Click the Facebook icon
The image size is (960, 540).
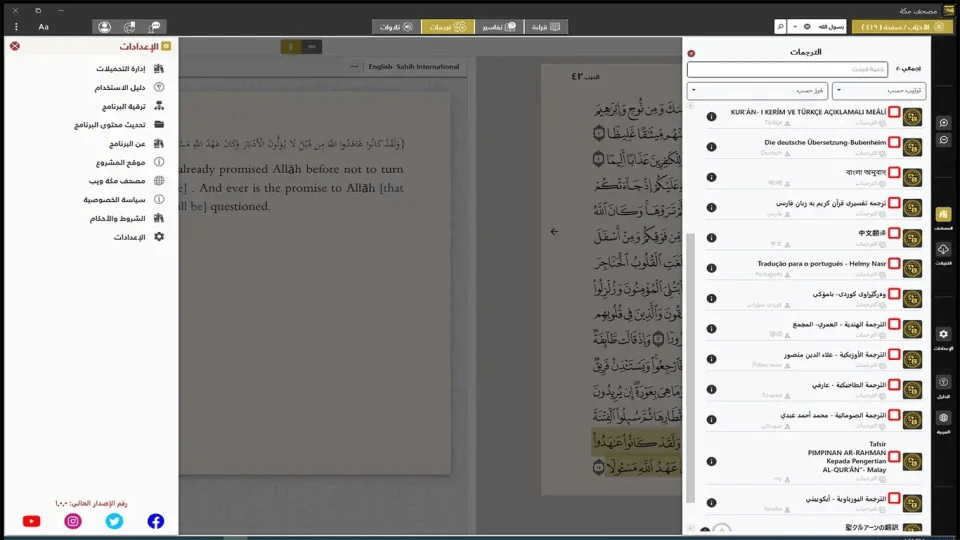coord(156,521)
